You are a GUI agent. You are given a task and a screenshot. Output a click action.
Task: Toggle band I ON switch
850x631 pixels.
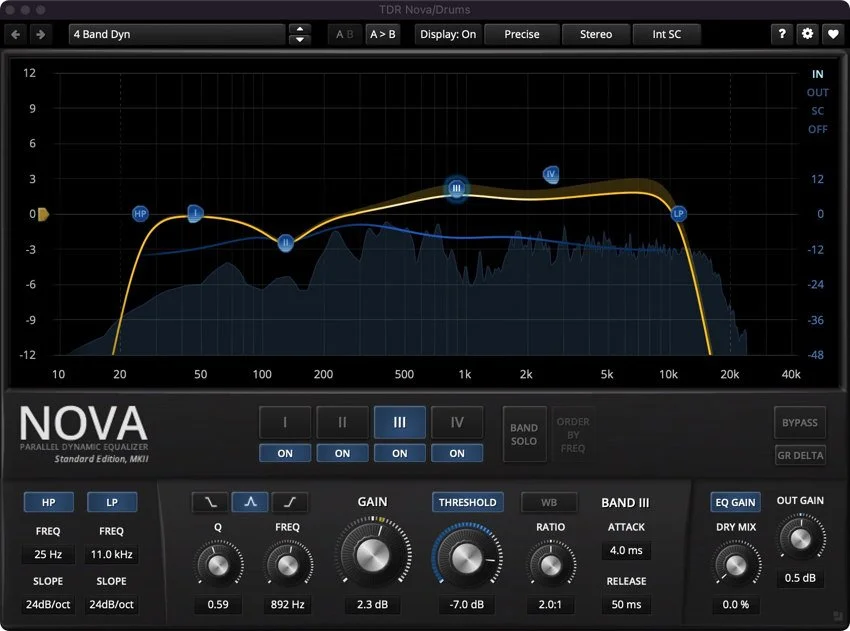[x=285, y=453]
